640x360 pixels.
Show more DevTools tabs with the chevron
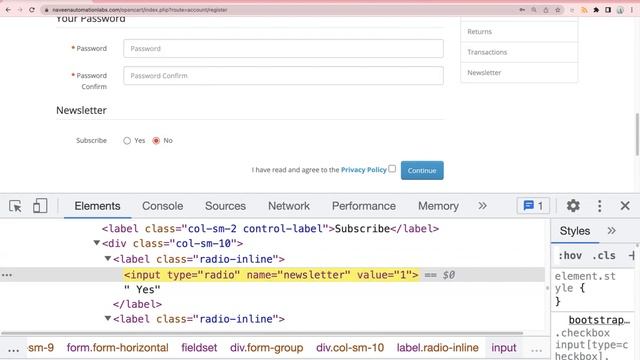[482, 206]
